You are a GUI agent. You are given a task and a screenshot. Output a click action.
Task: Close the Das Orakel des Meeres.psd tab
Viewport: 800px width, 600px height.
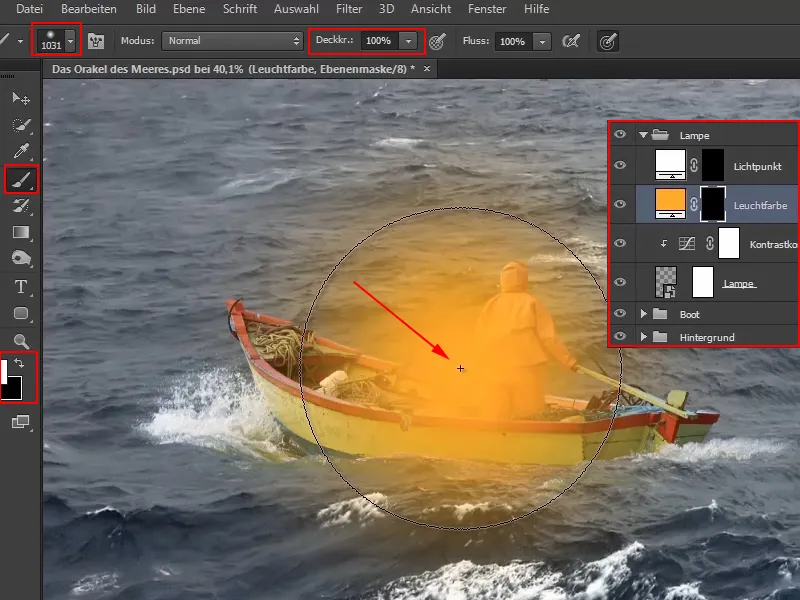427,68
